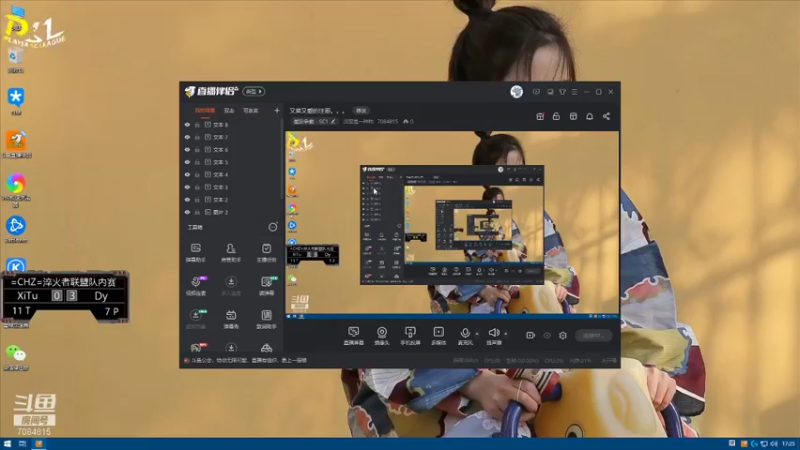This screenshot has height=450, width=800.
Task: Add a camera source from bottom toolbar
Action: click(382, 335)
